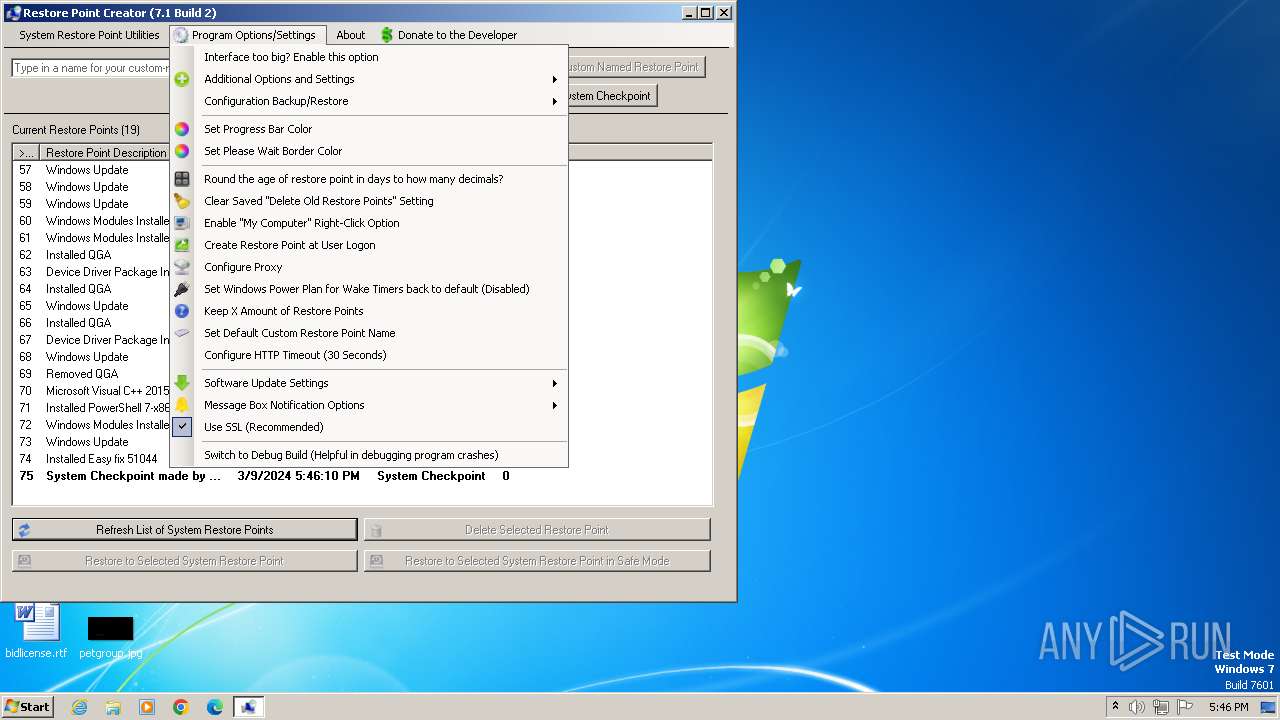Select Set Default Custom Restore Point Name

click(x=369, y=333)
